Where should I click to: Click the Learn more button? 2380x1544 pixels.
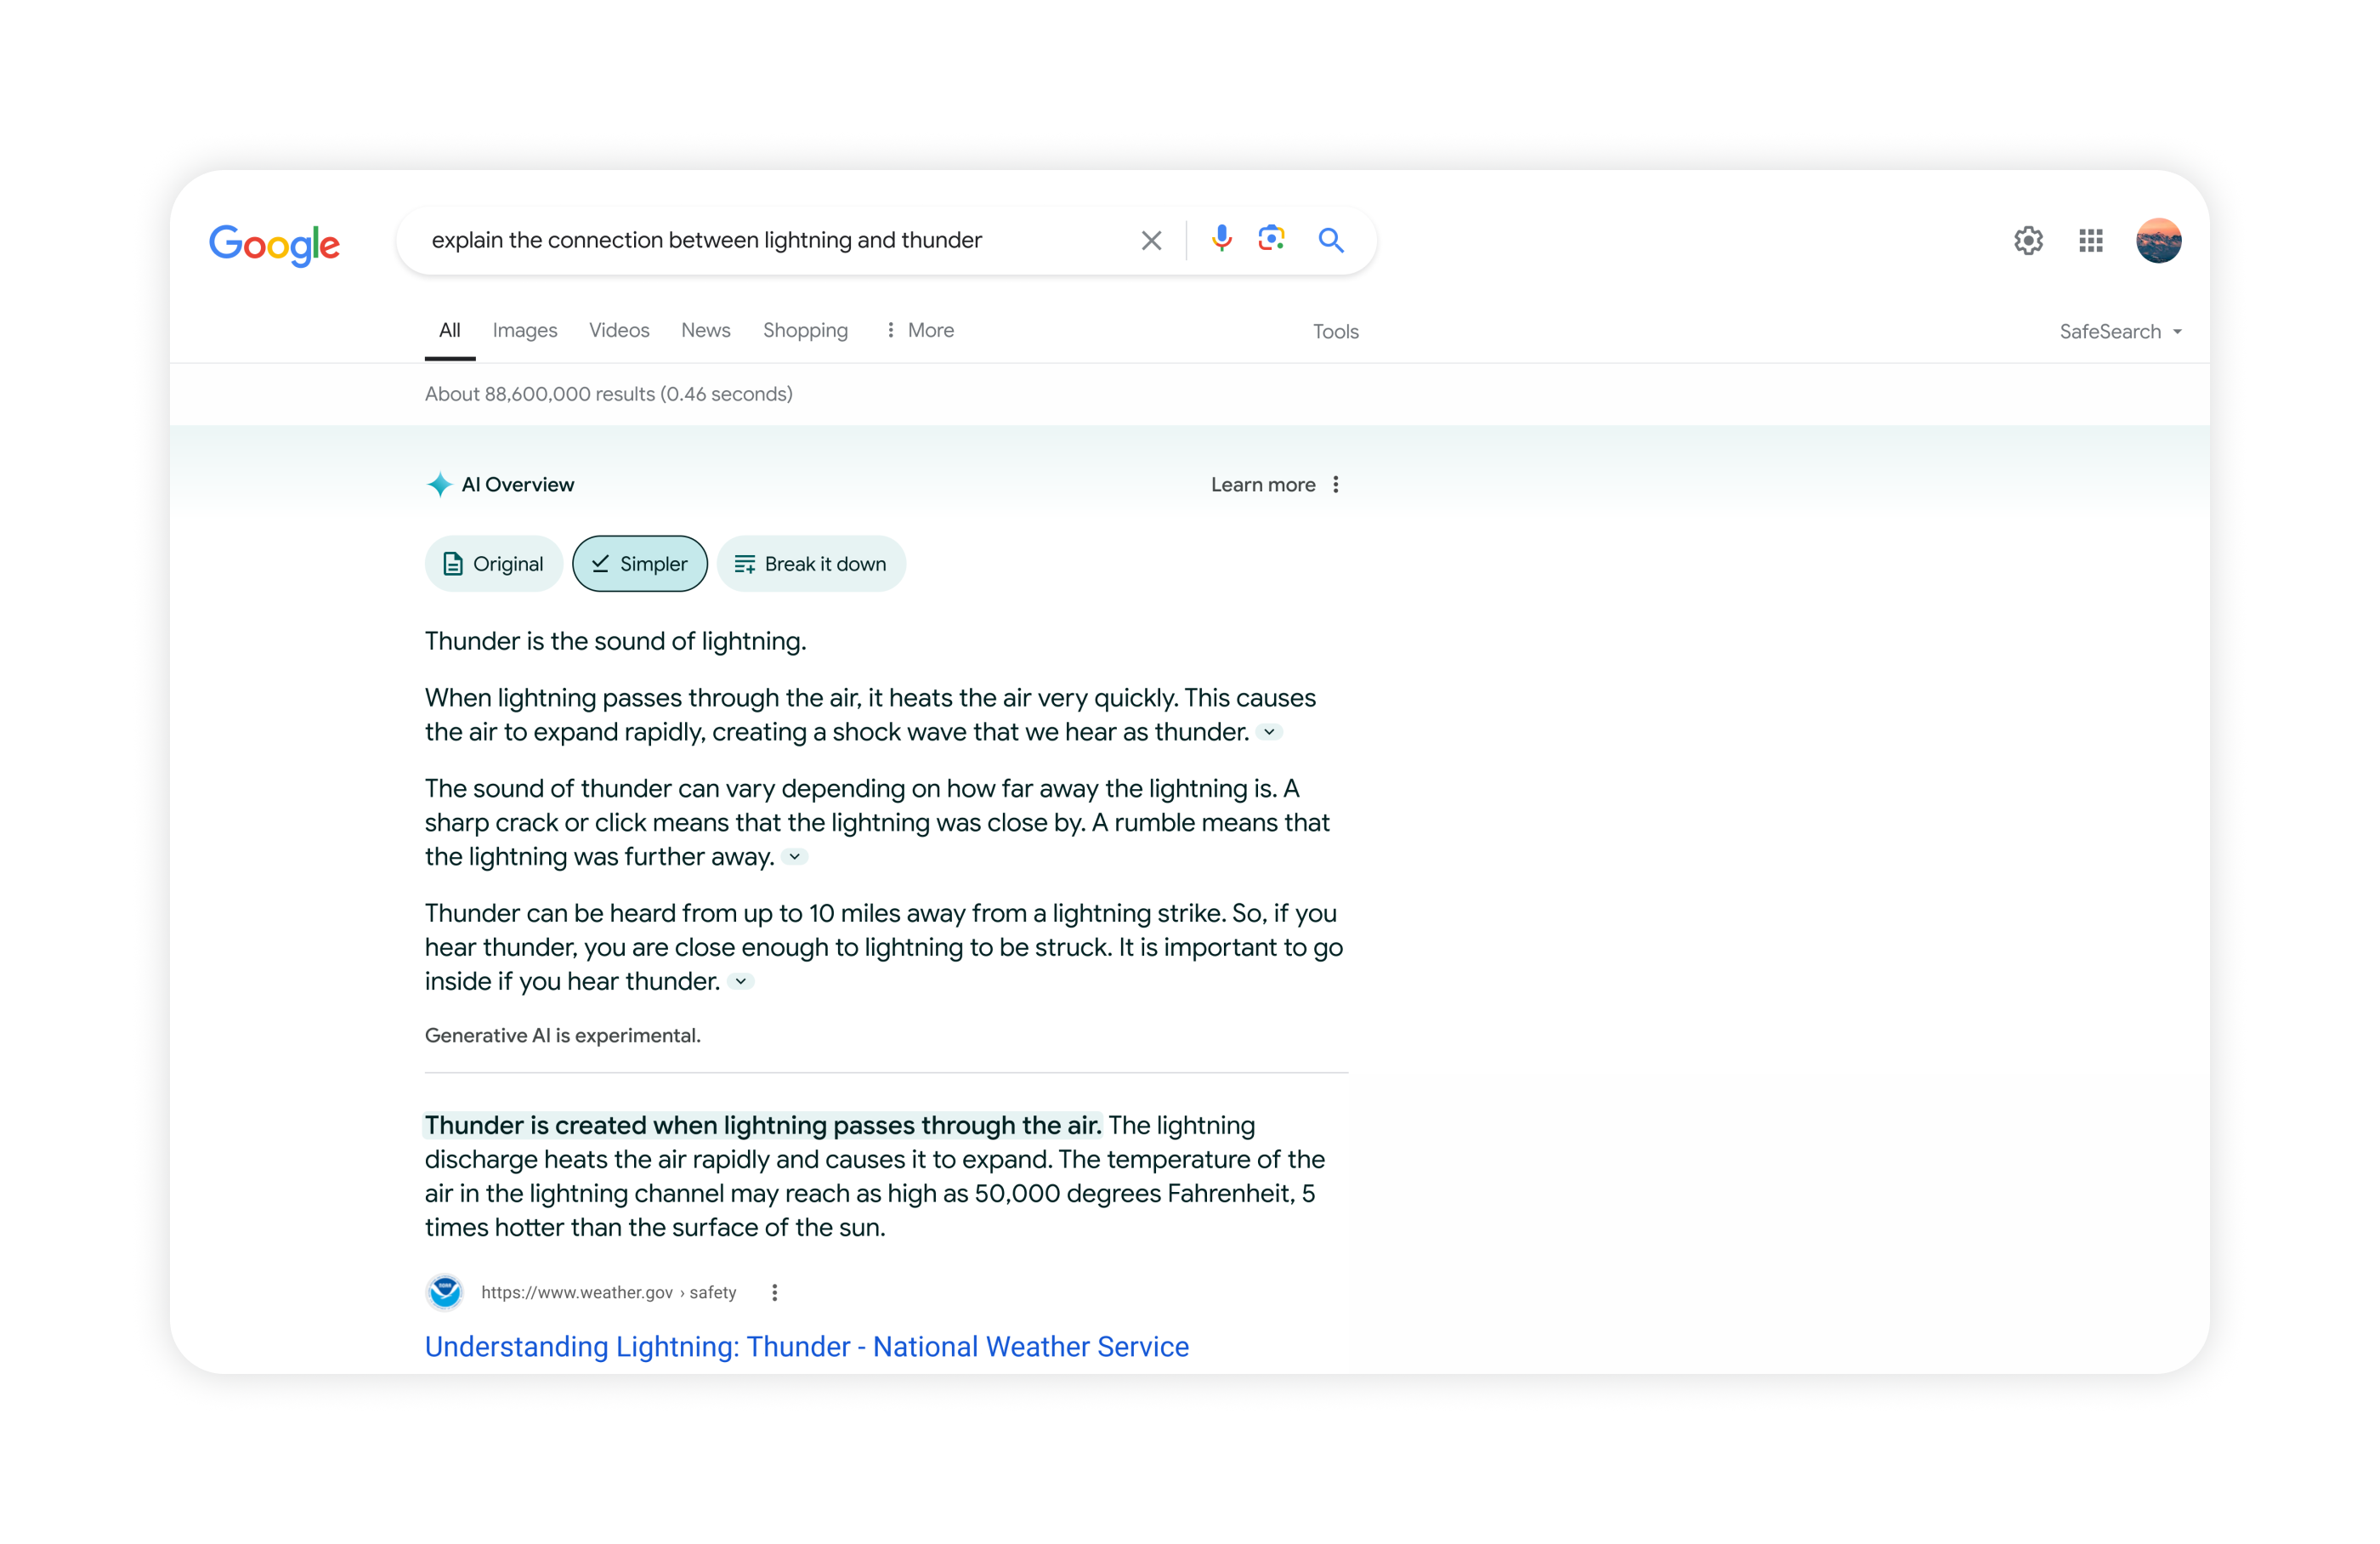pos(1263,484)
